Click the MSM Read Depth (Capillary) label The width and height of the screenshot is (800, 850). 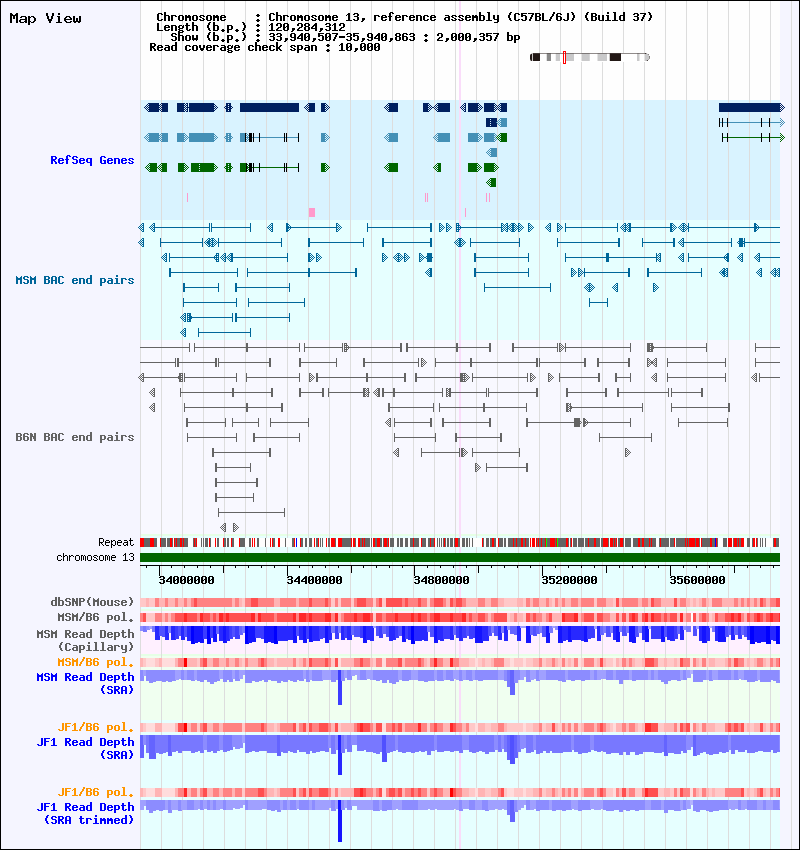pos(86,640)
